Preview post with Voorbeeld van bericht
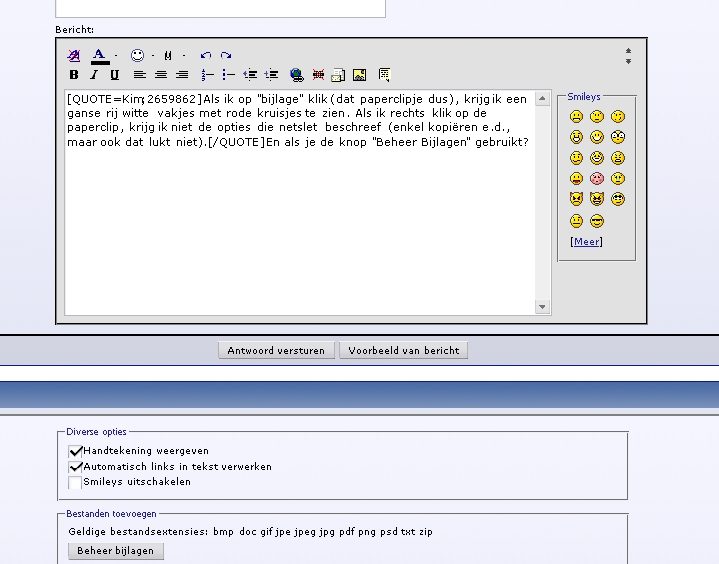719x564 pixels. coord(403,350)
